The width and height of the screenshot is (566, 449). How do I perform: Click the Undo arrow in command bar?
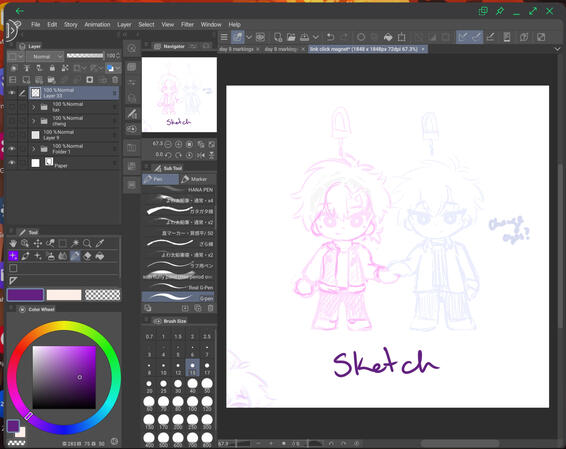330,37
